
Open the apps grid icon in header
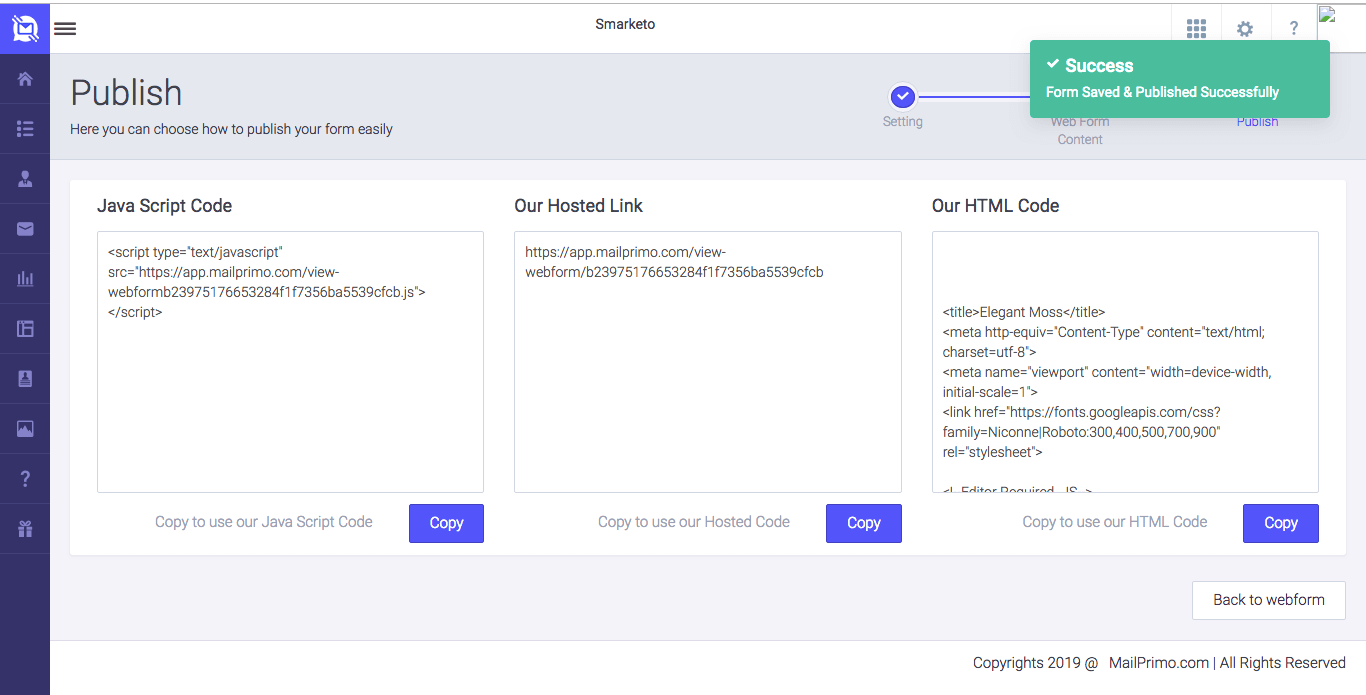(1196, 28)
